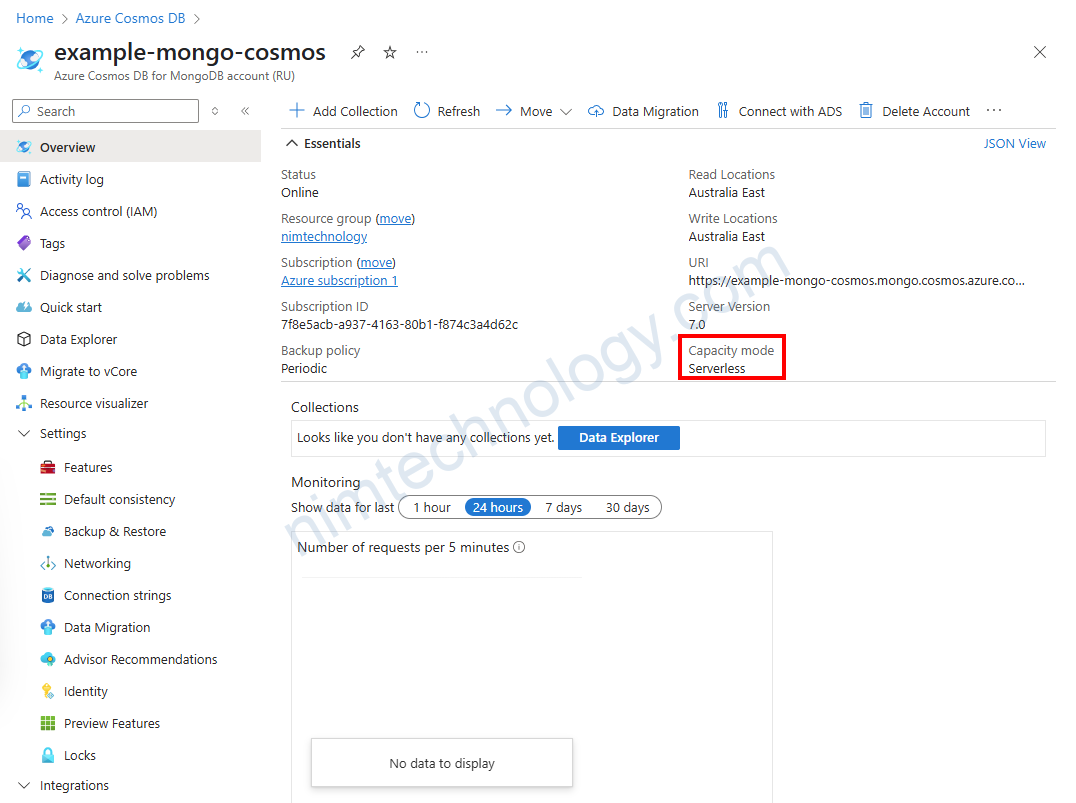Select the 1 hour time range
Screen dimensions: 1076x803
click(432, 507)
